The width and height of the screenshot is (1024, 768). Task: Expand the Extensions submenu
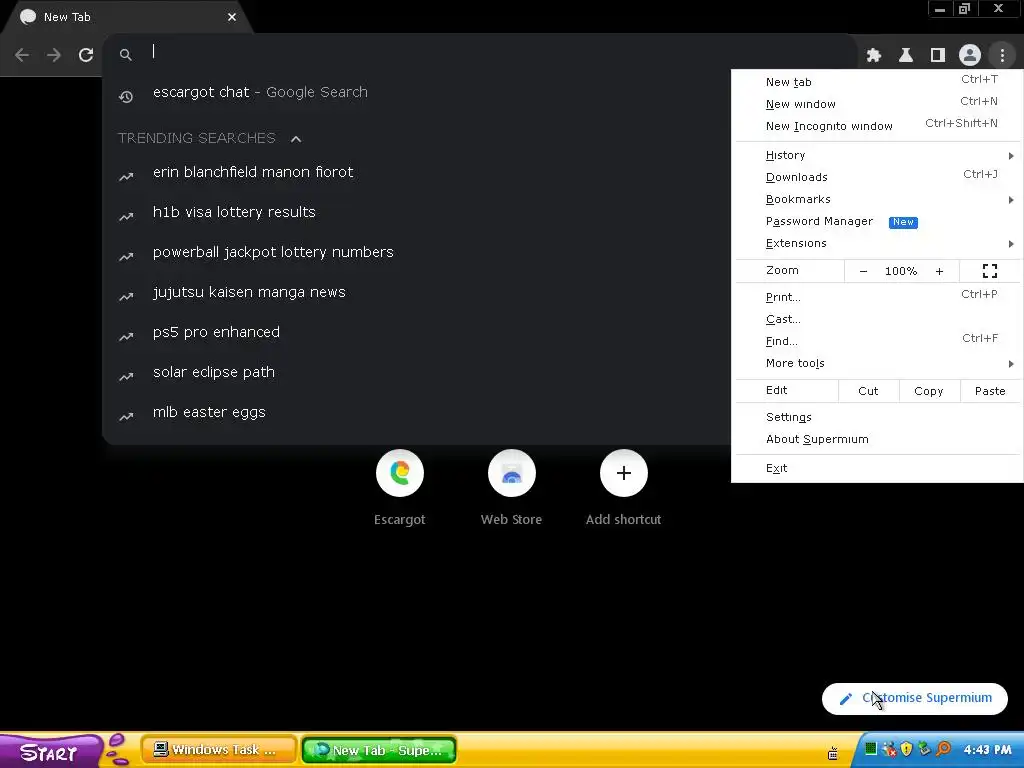[x=877, y=243]
